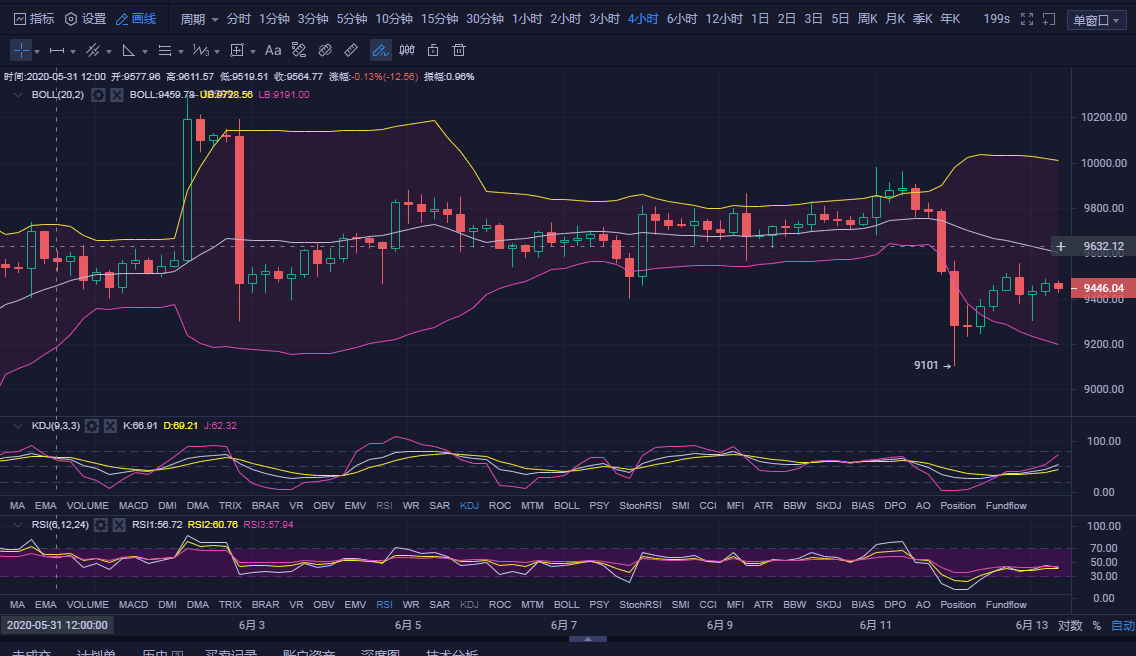
Task: Enter fullscreen mode via expand icon
Action: pos(1047,19)
